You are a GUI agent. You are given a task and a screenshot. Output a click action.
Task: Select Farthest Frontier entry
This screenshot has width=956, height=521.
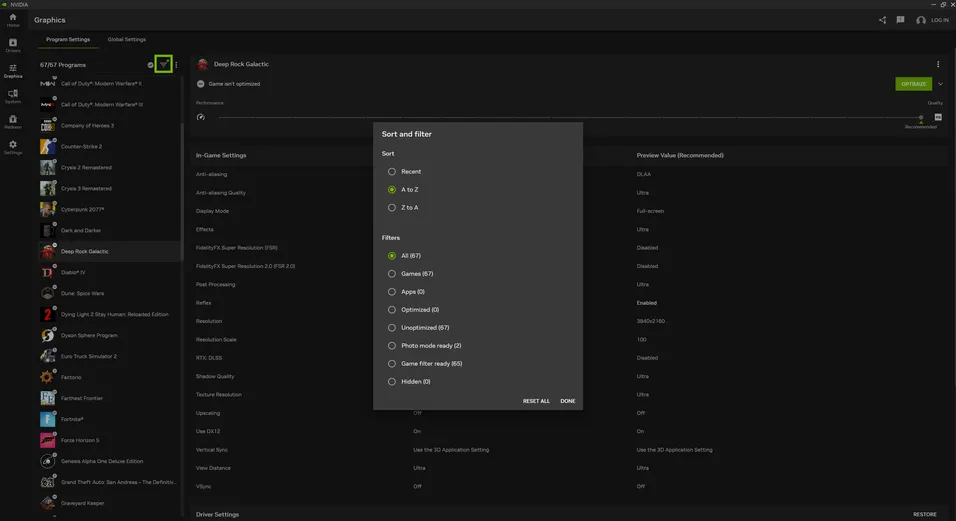tap(110, 398)
